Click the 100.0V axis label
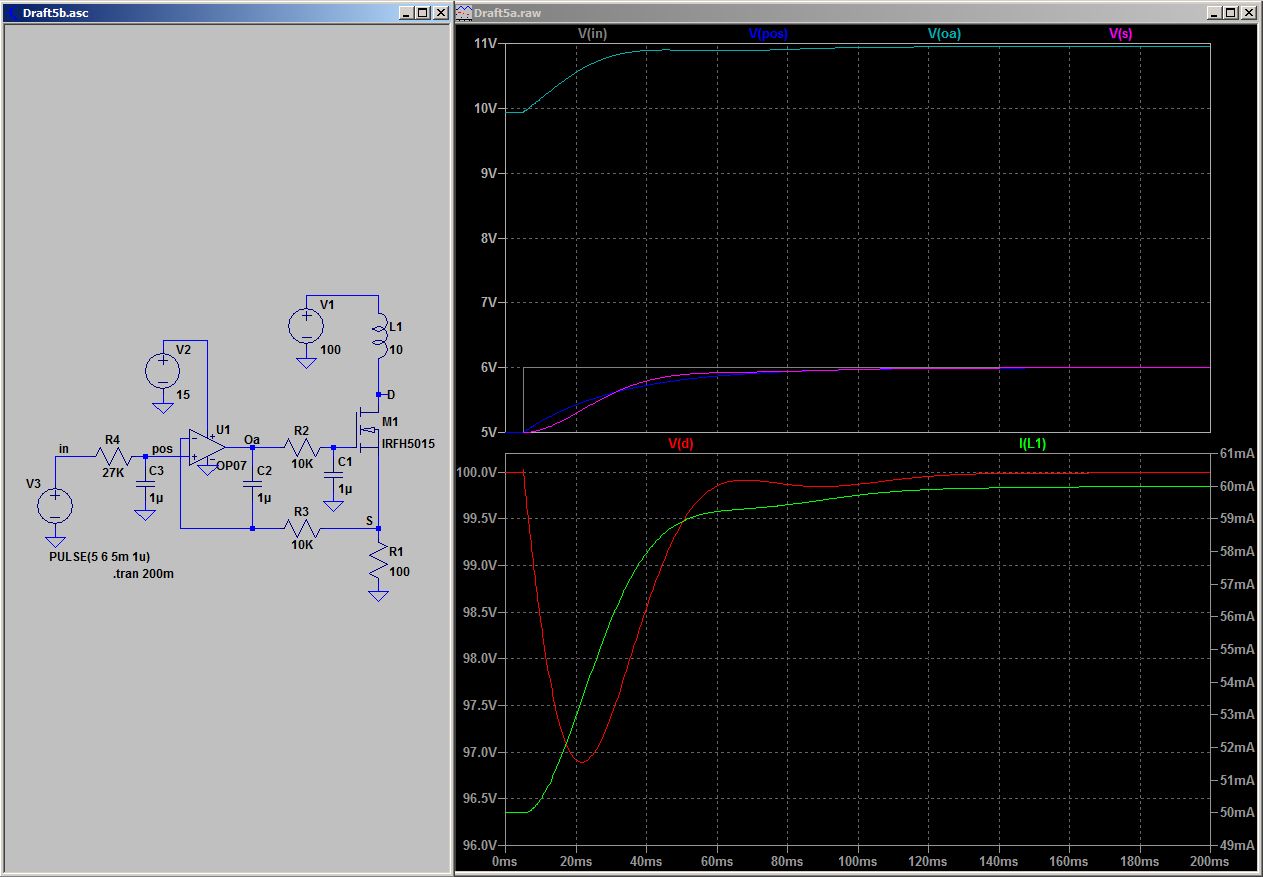1263x877 pixels. tap(478, 472)
